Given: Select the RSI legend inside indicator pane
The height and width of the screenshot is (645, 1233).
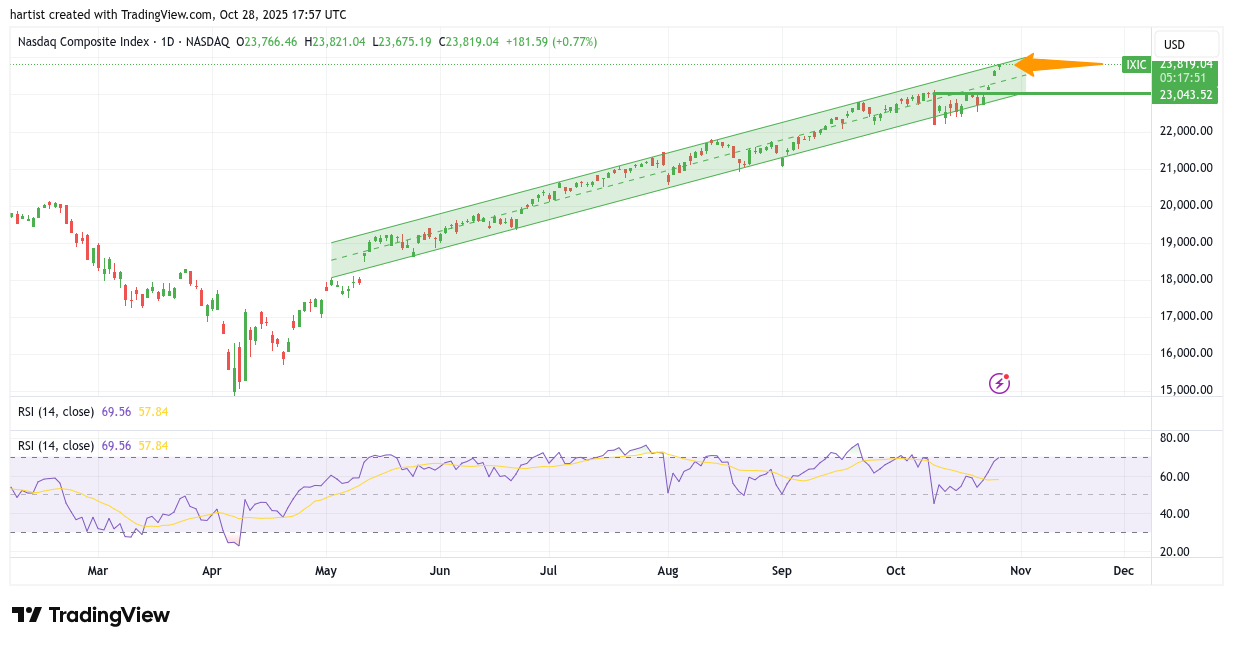Looking at the screenshot, I should point(56,445).
